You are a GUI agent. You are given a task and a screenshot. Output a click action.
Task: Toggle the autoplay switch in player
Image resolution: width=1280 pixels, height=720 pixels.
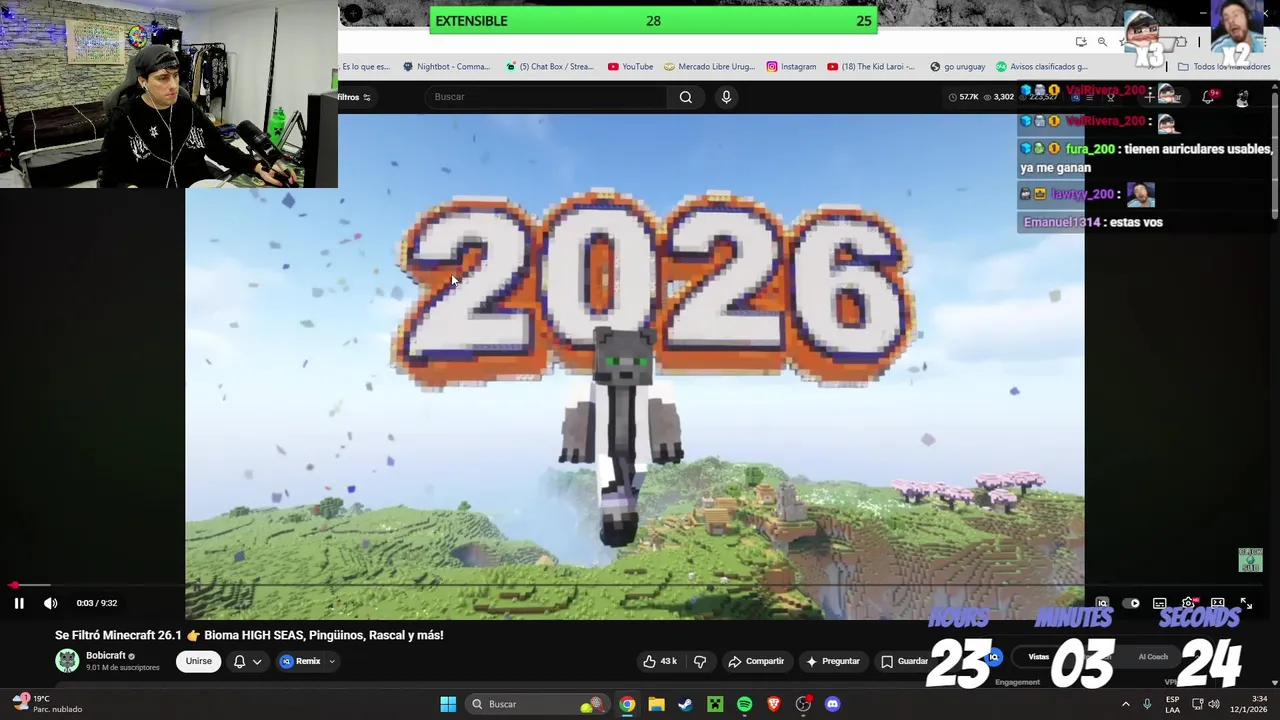1131,603
